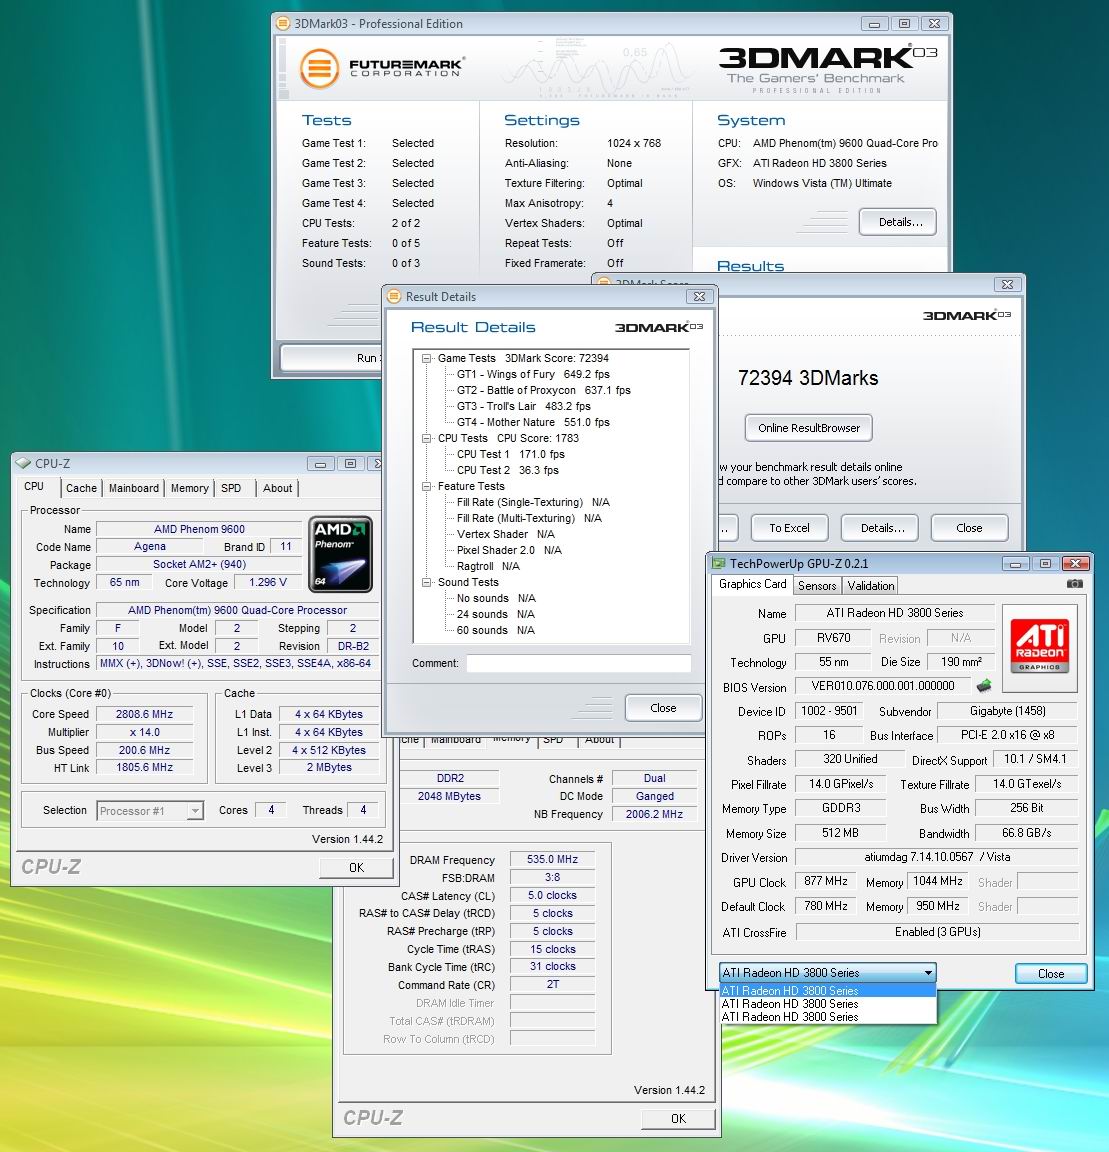Click the BIOS save chip icon in GPU-Z
The height and width of the screenshot is (1152, 1109).
[984, 686]
